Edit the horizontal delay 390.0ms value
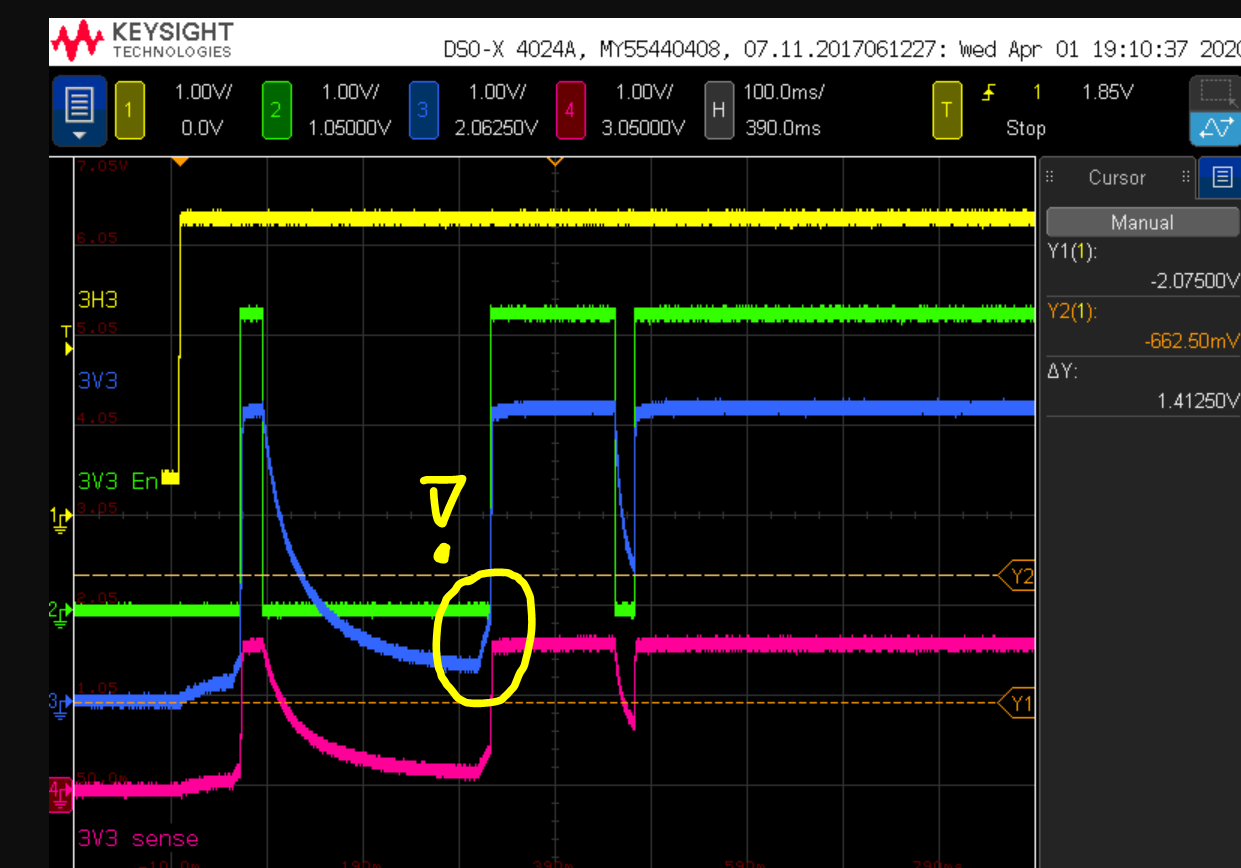This screenshot has height=868, width=1241. click(783, 128)
